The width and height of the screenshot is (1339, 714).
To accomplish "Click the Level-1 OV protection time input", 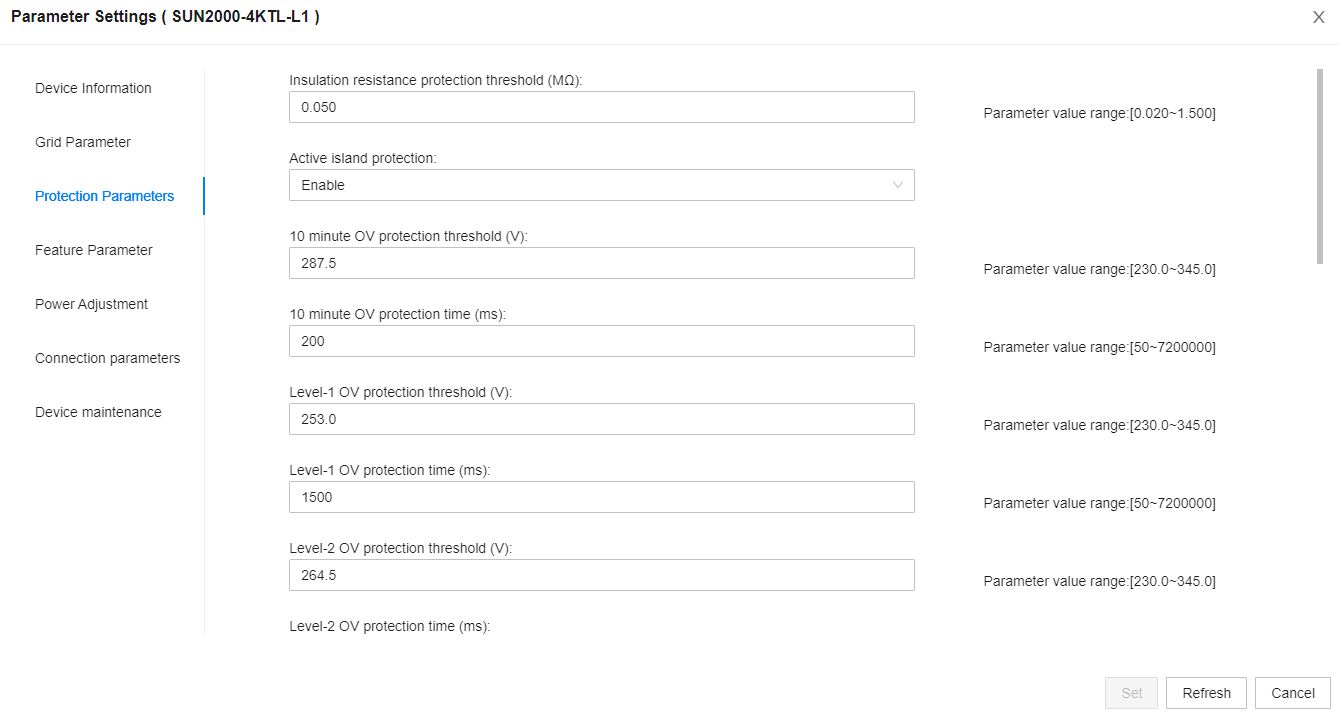I will pos(601,497).
